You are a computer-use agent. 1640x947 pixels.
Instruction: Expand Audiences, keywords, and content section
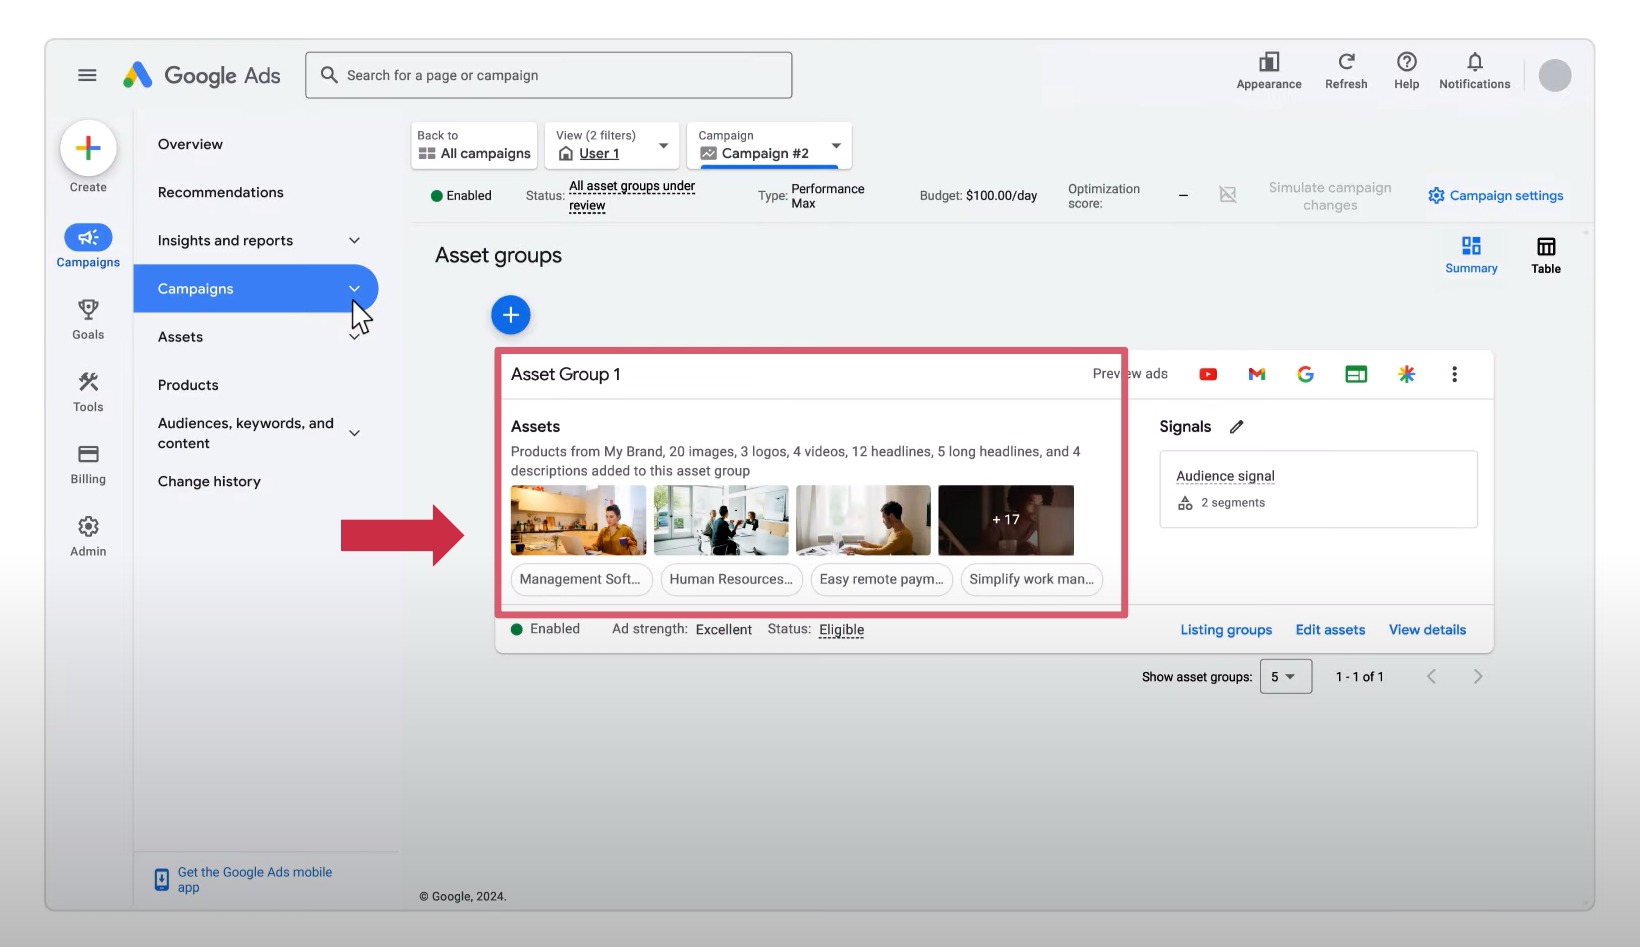[354, 433]
